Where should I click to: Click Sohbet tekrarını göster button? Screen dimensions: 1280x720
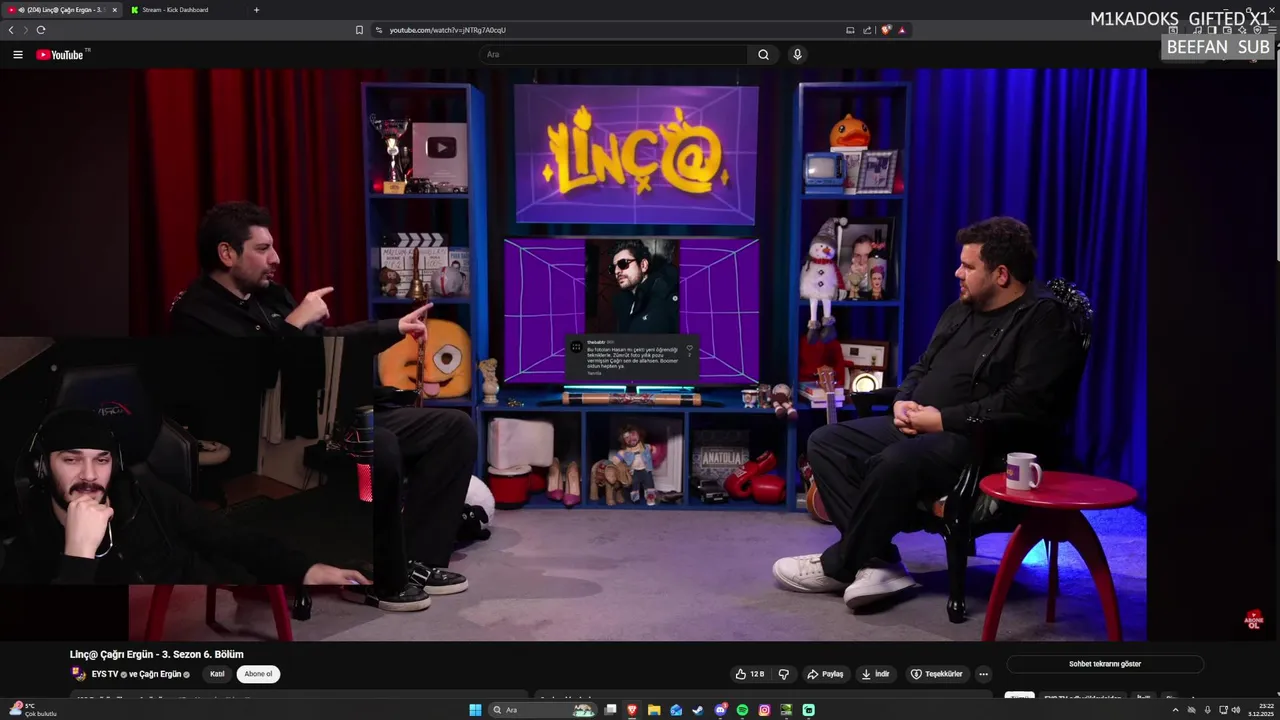point(1105,664)
